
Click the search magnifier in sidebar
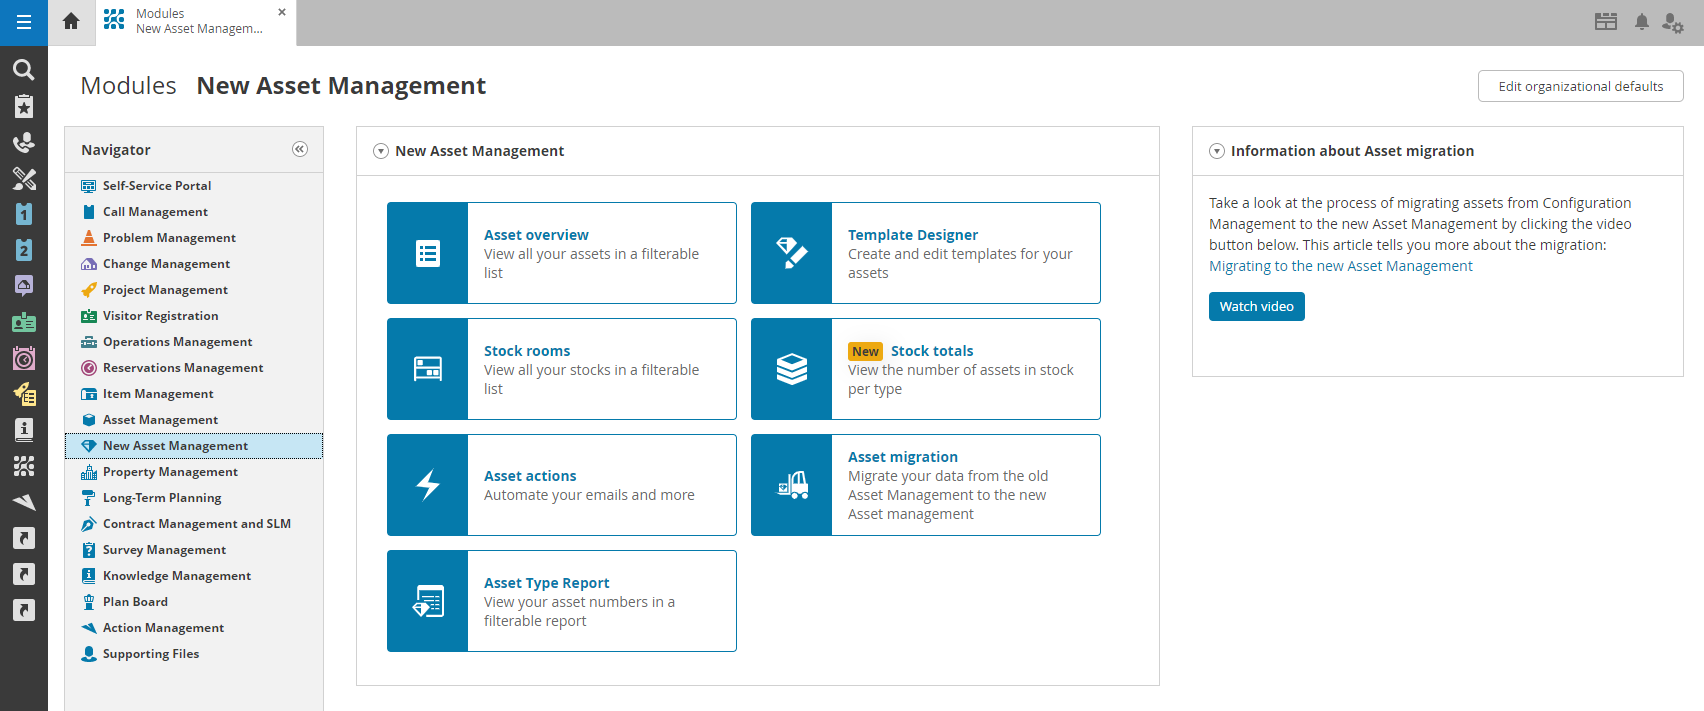24,69
